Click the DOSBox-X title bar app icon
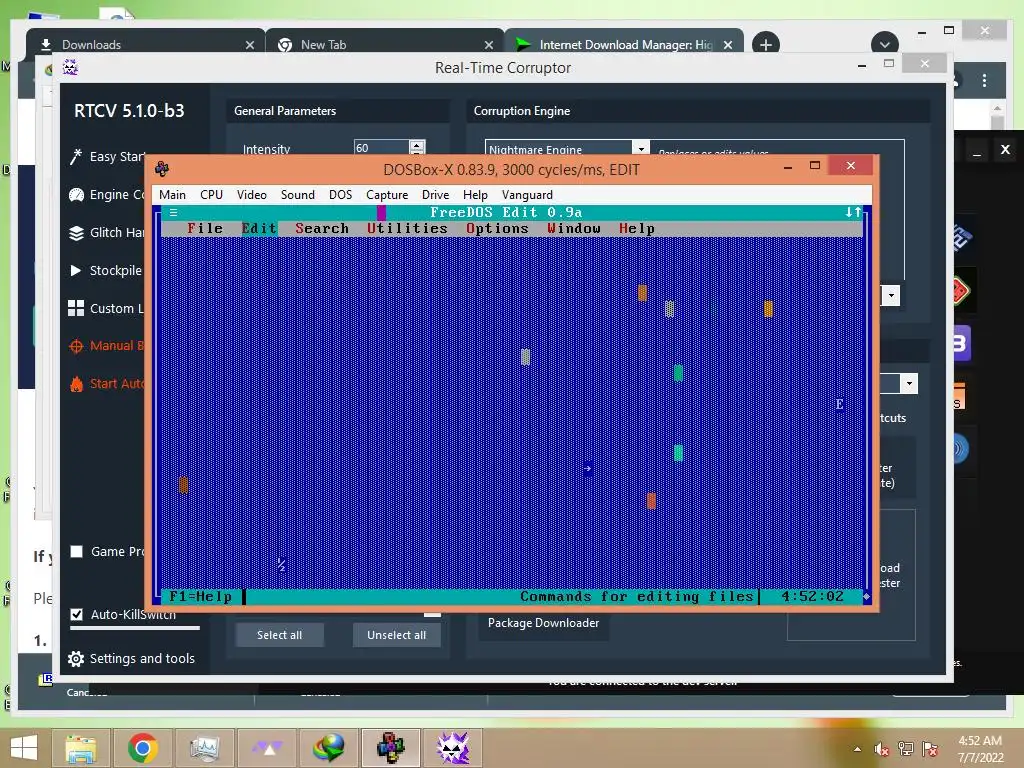Viewport: 1024px width, 768px height. pos(162,169)
